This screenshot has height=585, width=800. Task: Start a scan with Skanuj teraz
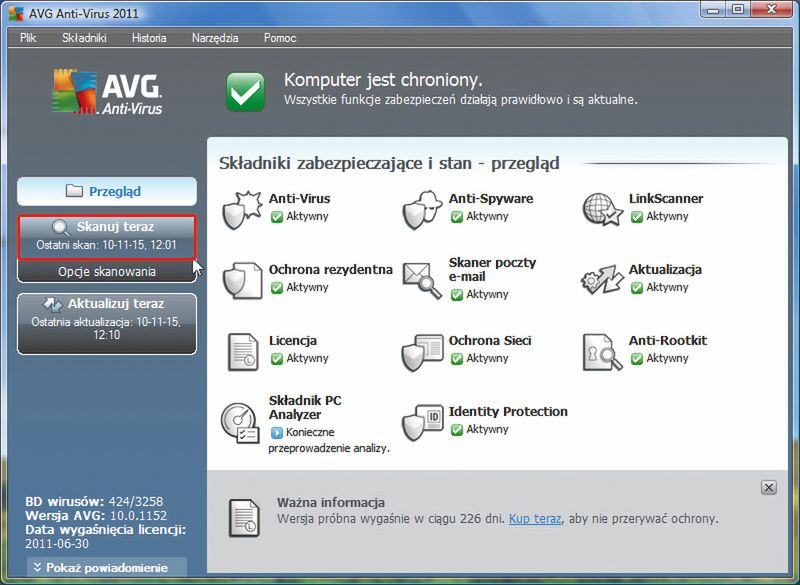pos(106,224)
